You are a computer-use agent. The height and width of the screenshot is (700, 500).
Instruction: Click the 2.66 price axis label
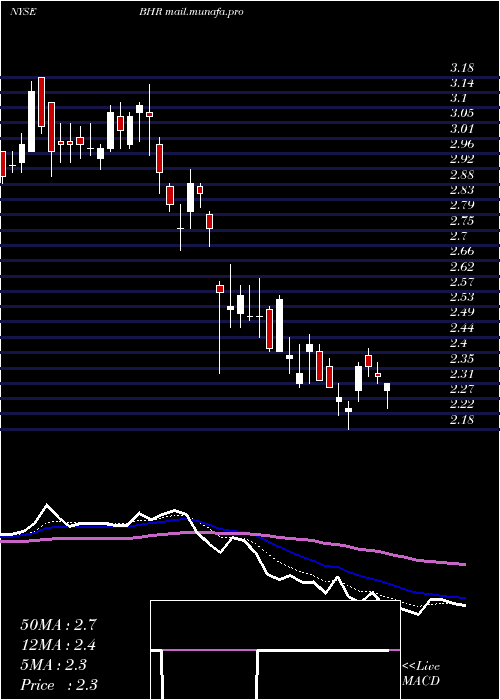tap(462, 251)
